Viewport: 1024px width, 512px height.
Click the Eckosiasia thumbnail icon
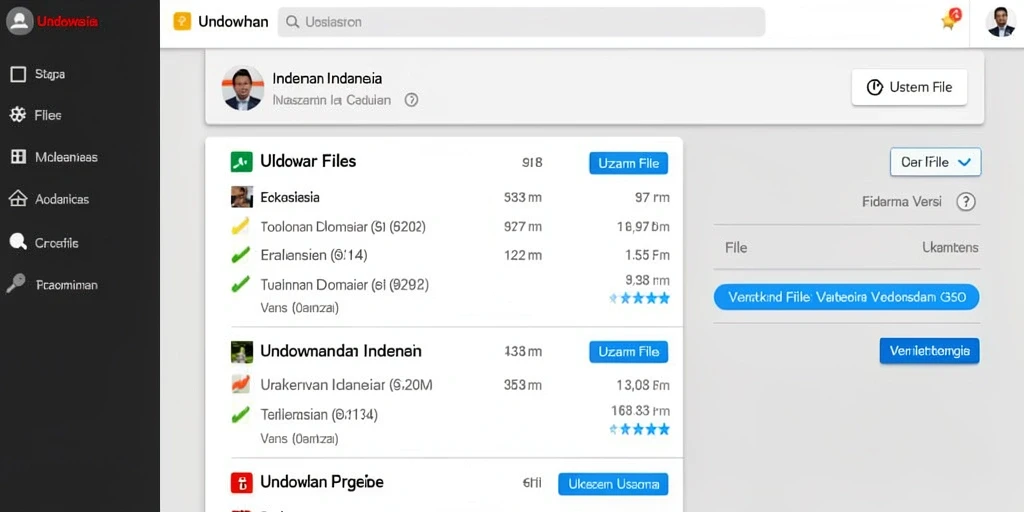pos(242,197)
